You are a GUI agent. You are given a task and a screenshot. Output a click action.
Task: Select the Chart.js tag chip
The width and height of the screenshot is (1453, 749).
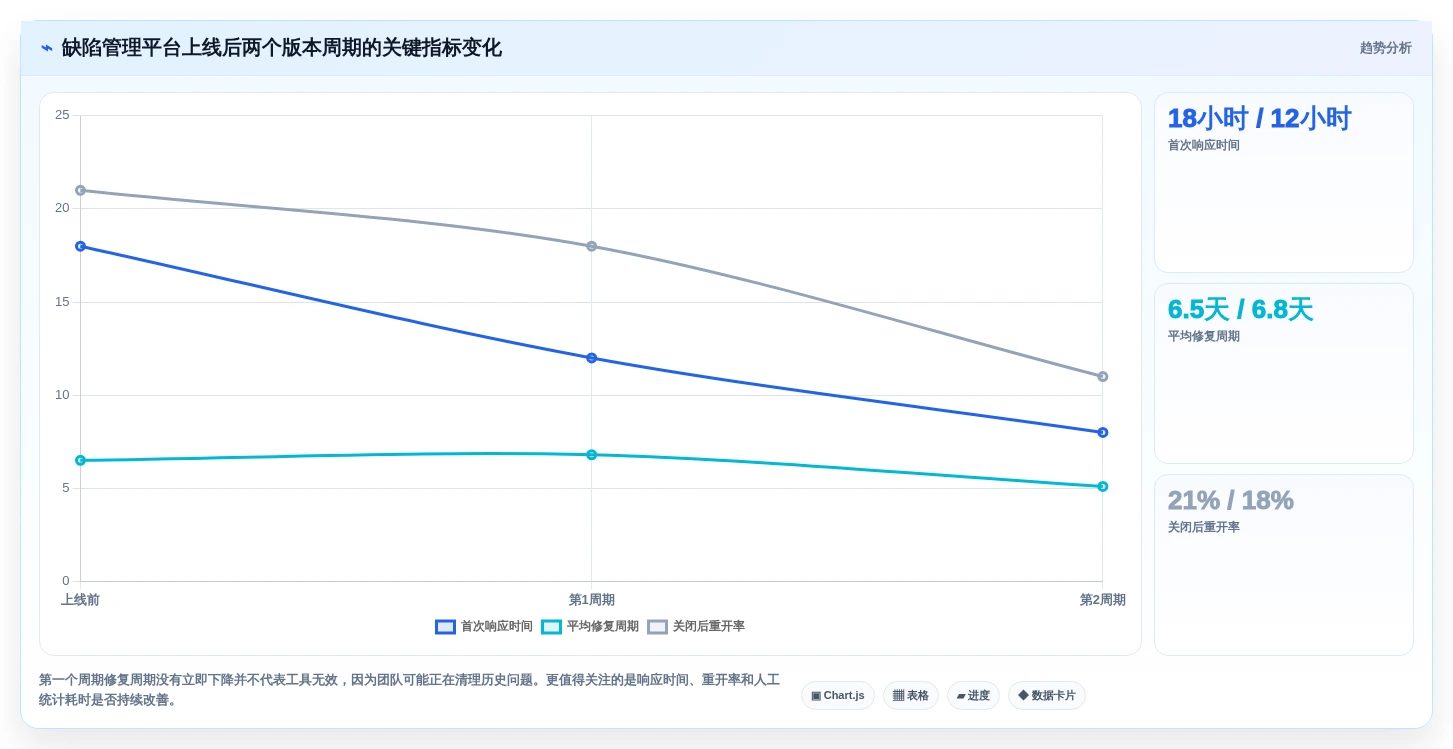[x=838, y=696]
